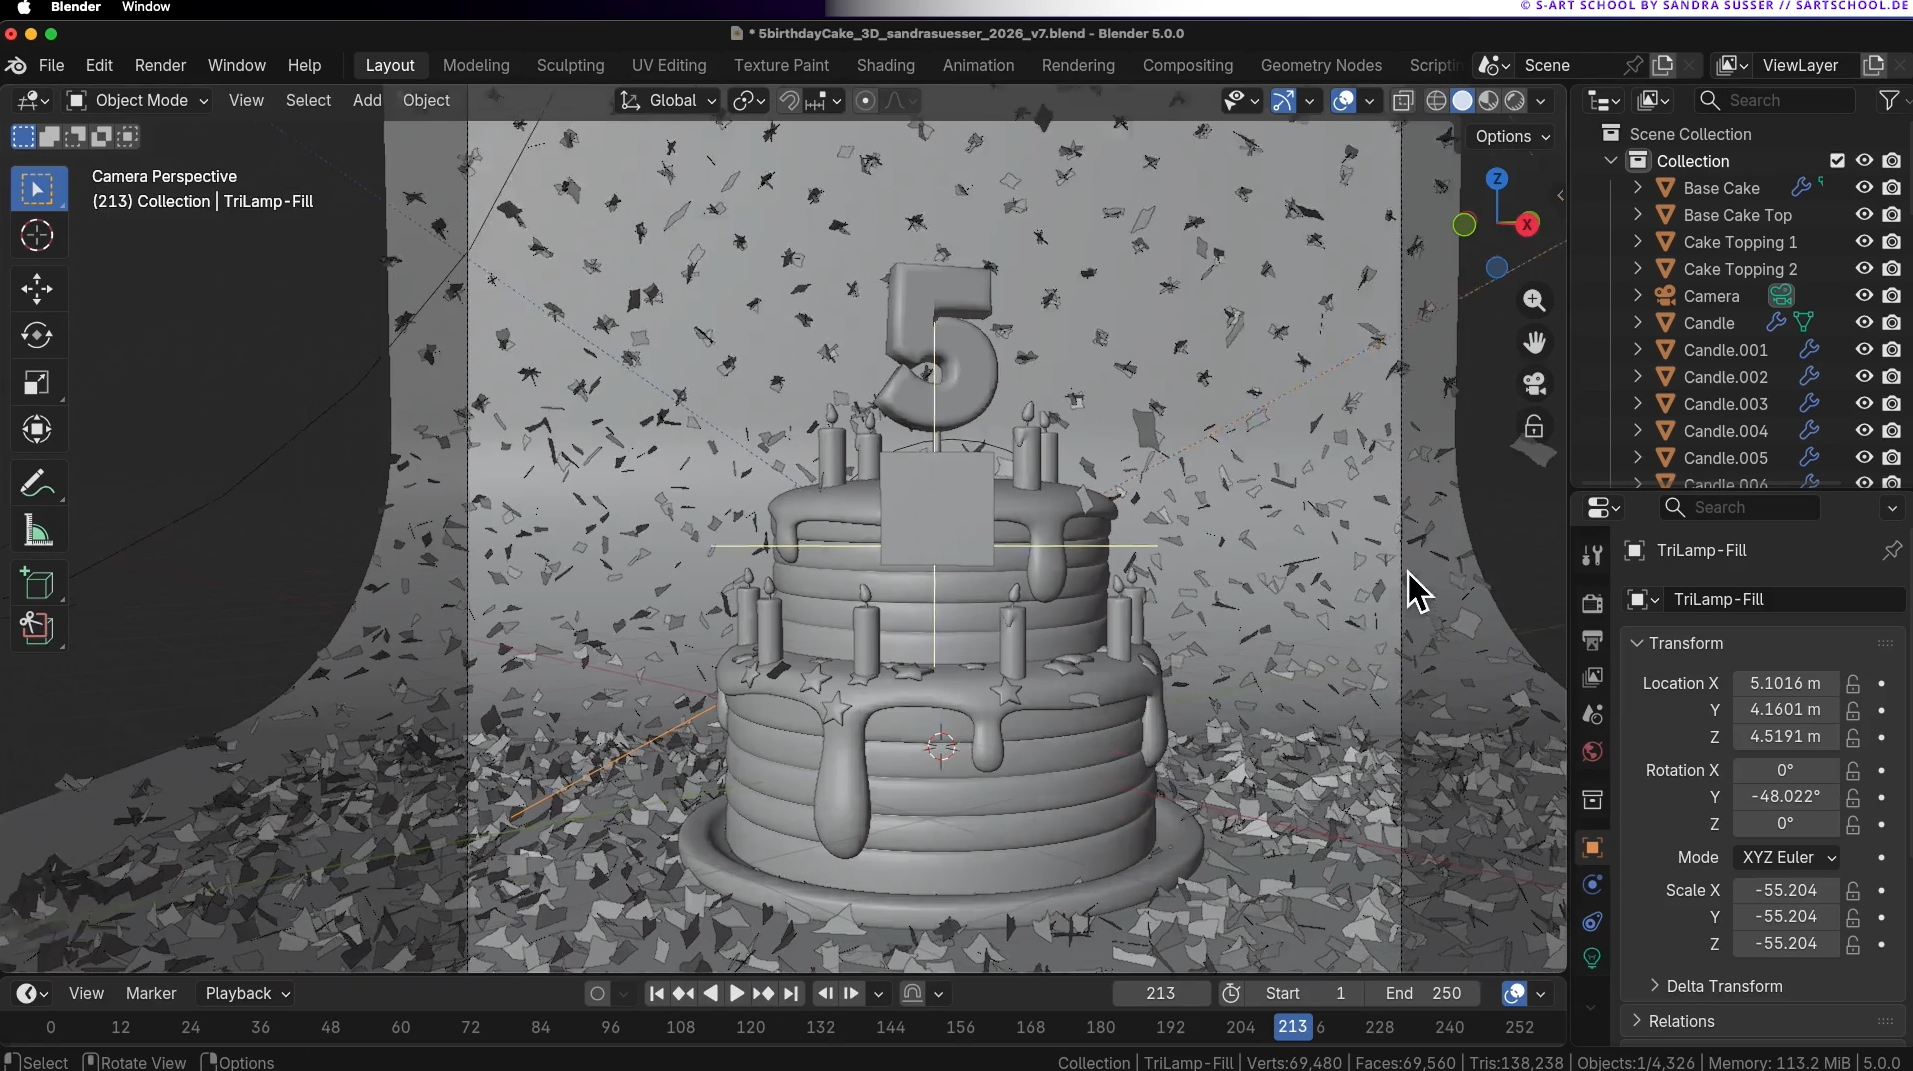Image resolution: width=1913 pixels, height=1071 pixels.
Task: Select the Rotate tool
Action: (37, 336)
